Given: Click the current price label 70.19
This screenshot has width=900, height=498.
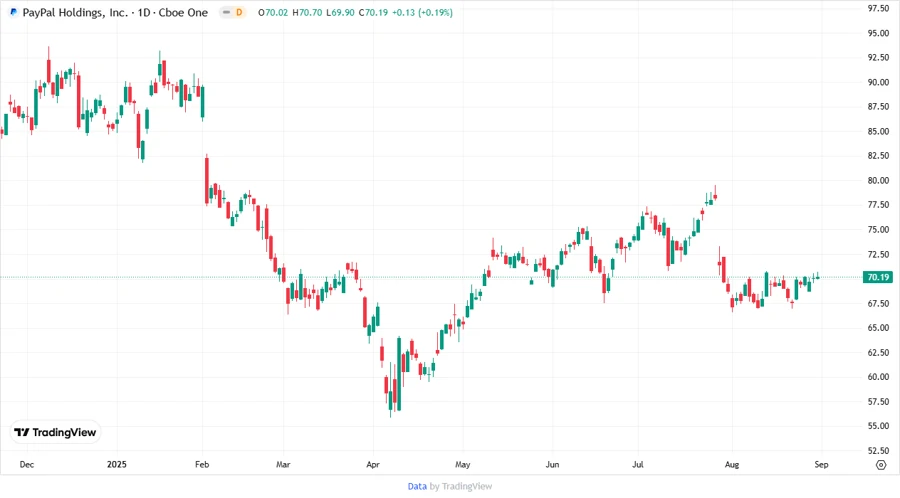Looking at the screenshot, I should tap(878, 277).
